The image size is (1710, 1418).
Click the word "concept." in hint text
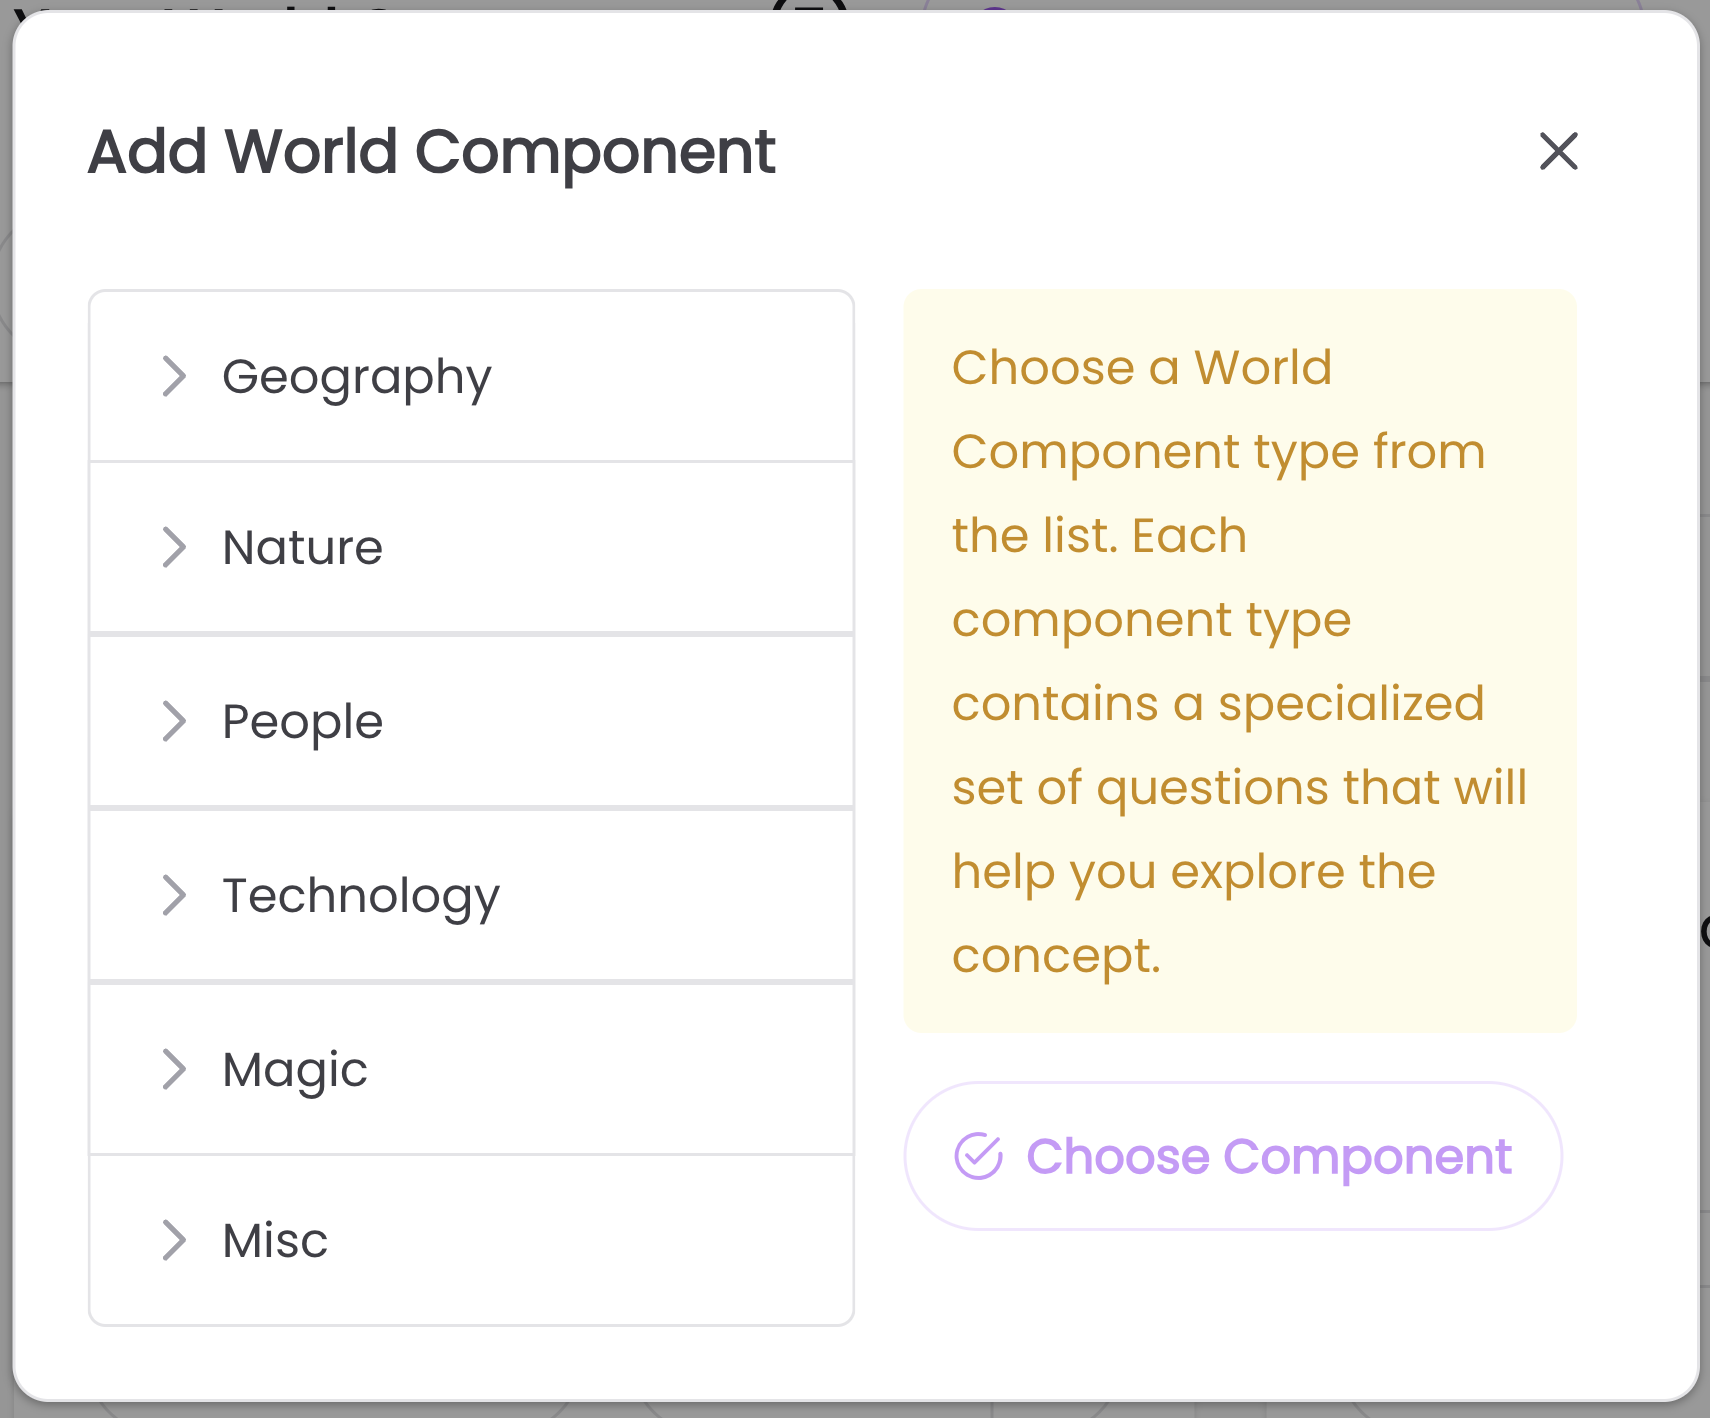pos(1056,956)
